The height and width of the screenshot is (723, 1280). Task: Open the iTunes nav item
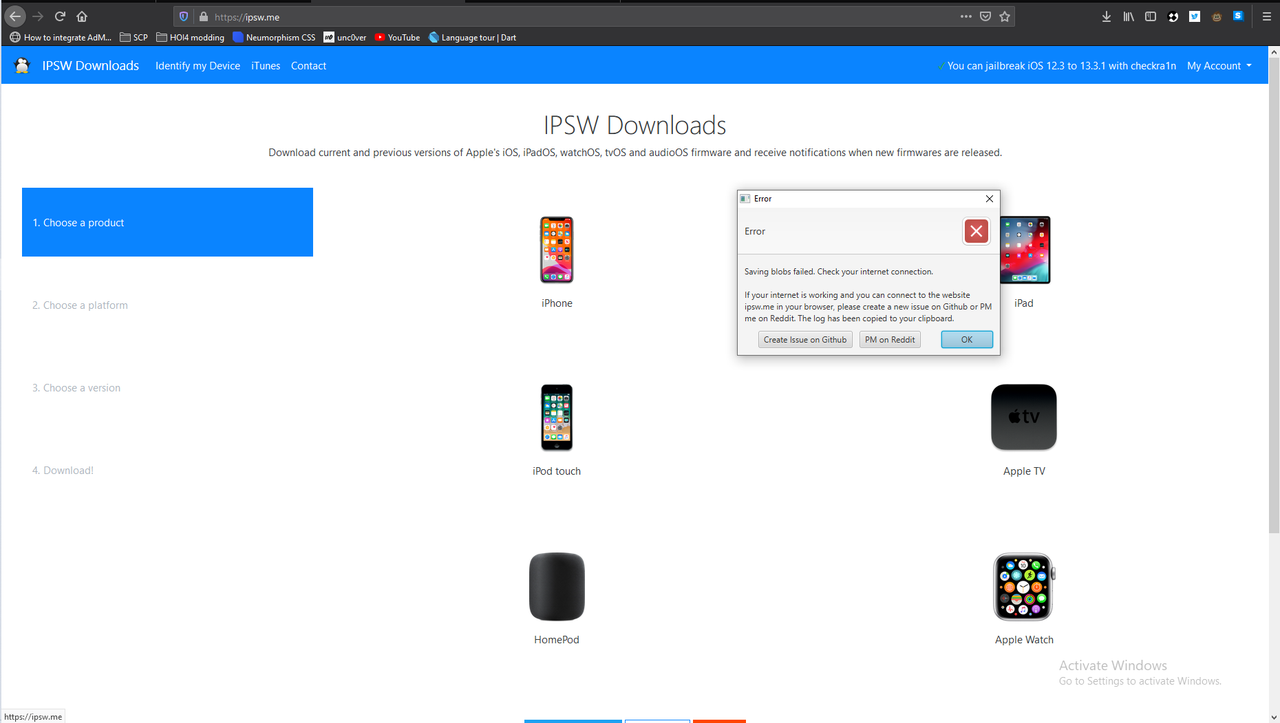pyautogui.click(x=266, y=66)
